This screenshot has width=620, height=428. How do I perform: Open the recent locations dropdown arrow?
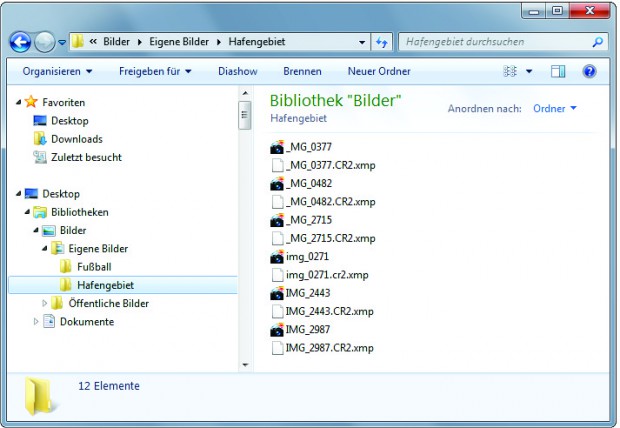62,42
